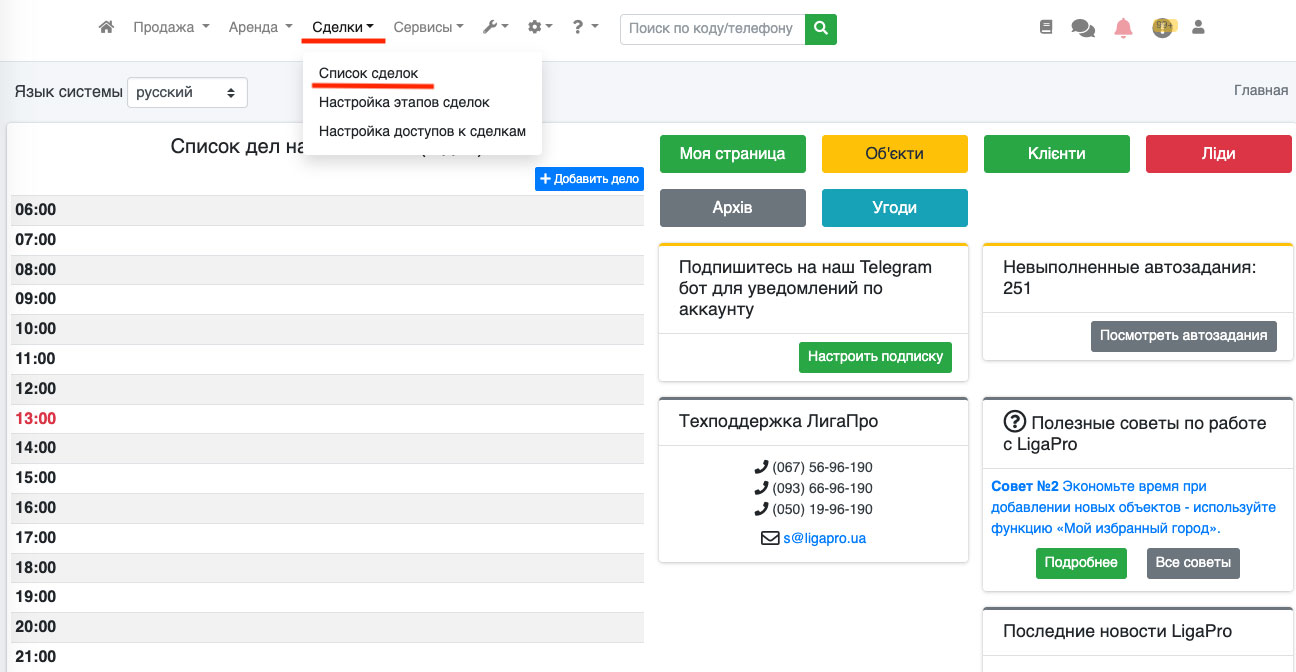The width and height of the screenshot is (1296, 672).
Task: Open the user profile icon
Action: click(x=1198, y=28)
